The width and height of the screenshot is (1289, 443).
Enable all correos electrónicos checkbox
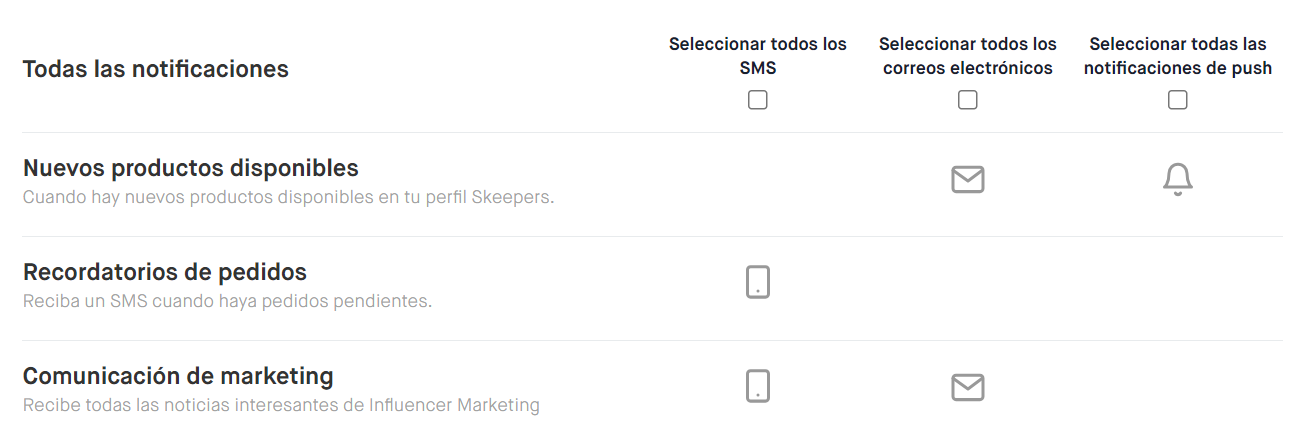click(967, 100)
